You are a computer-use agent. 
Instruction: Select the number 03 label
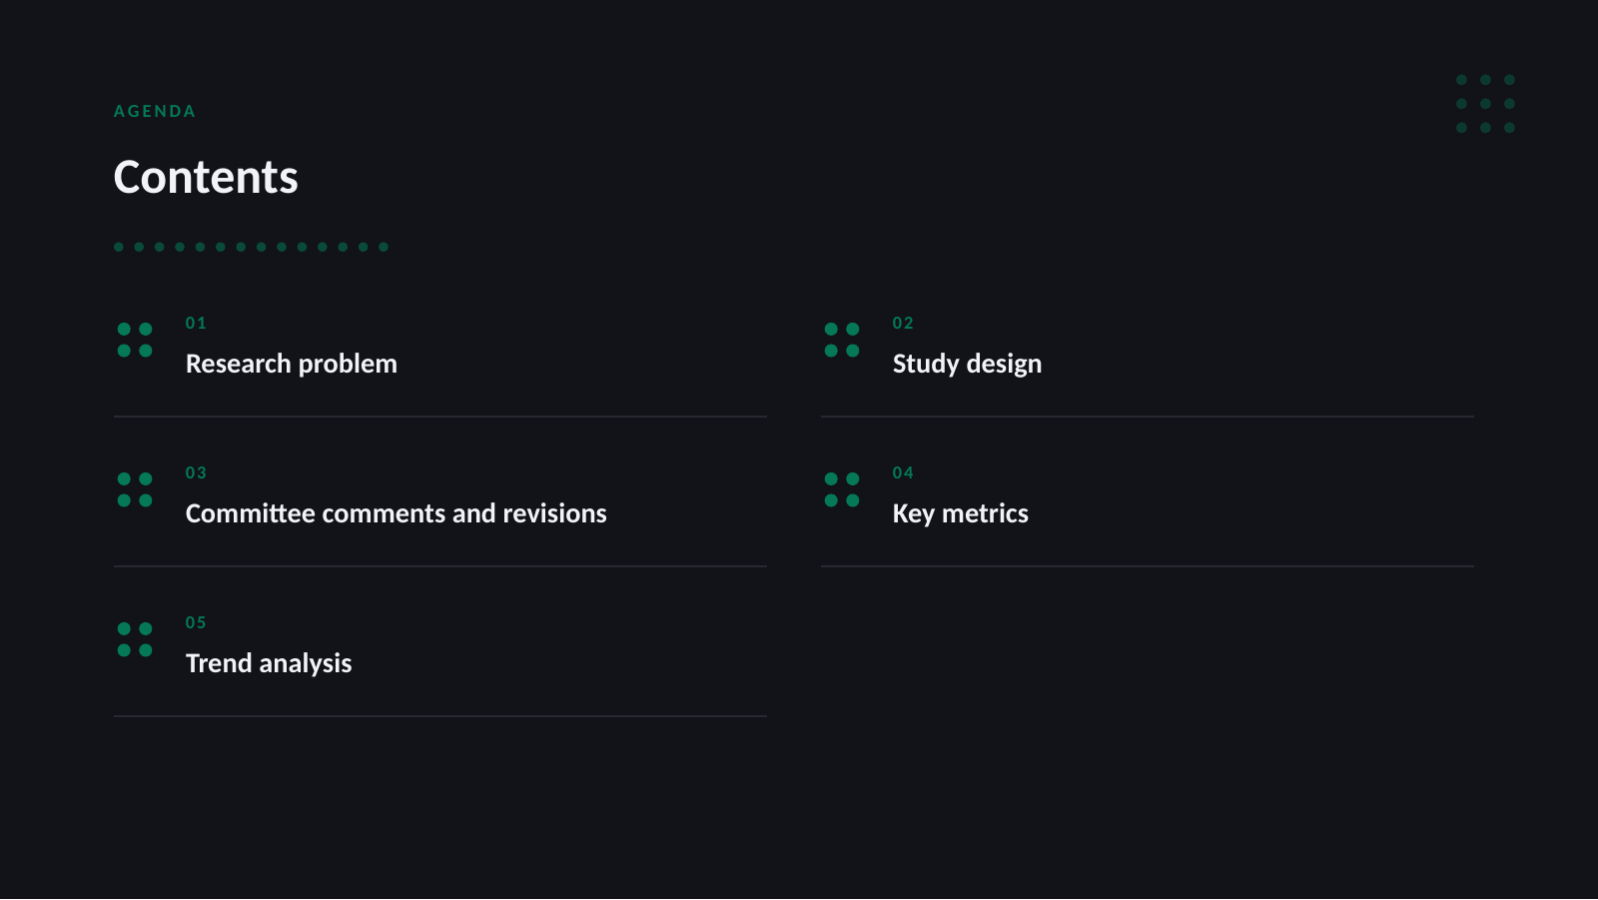[x=196, y=473]
